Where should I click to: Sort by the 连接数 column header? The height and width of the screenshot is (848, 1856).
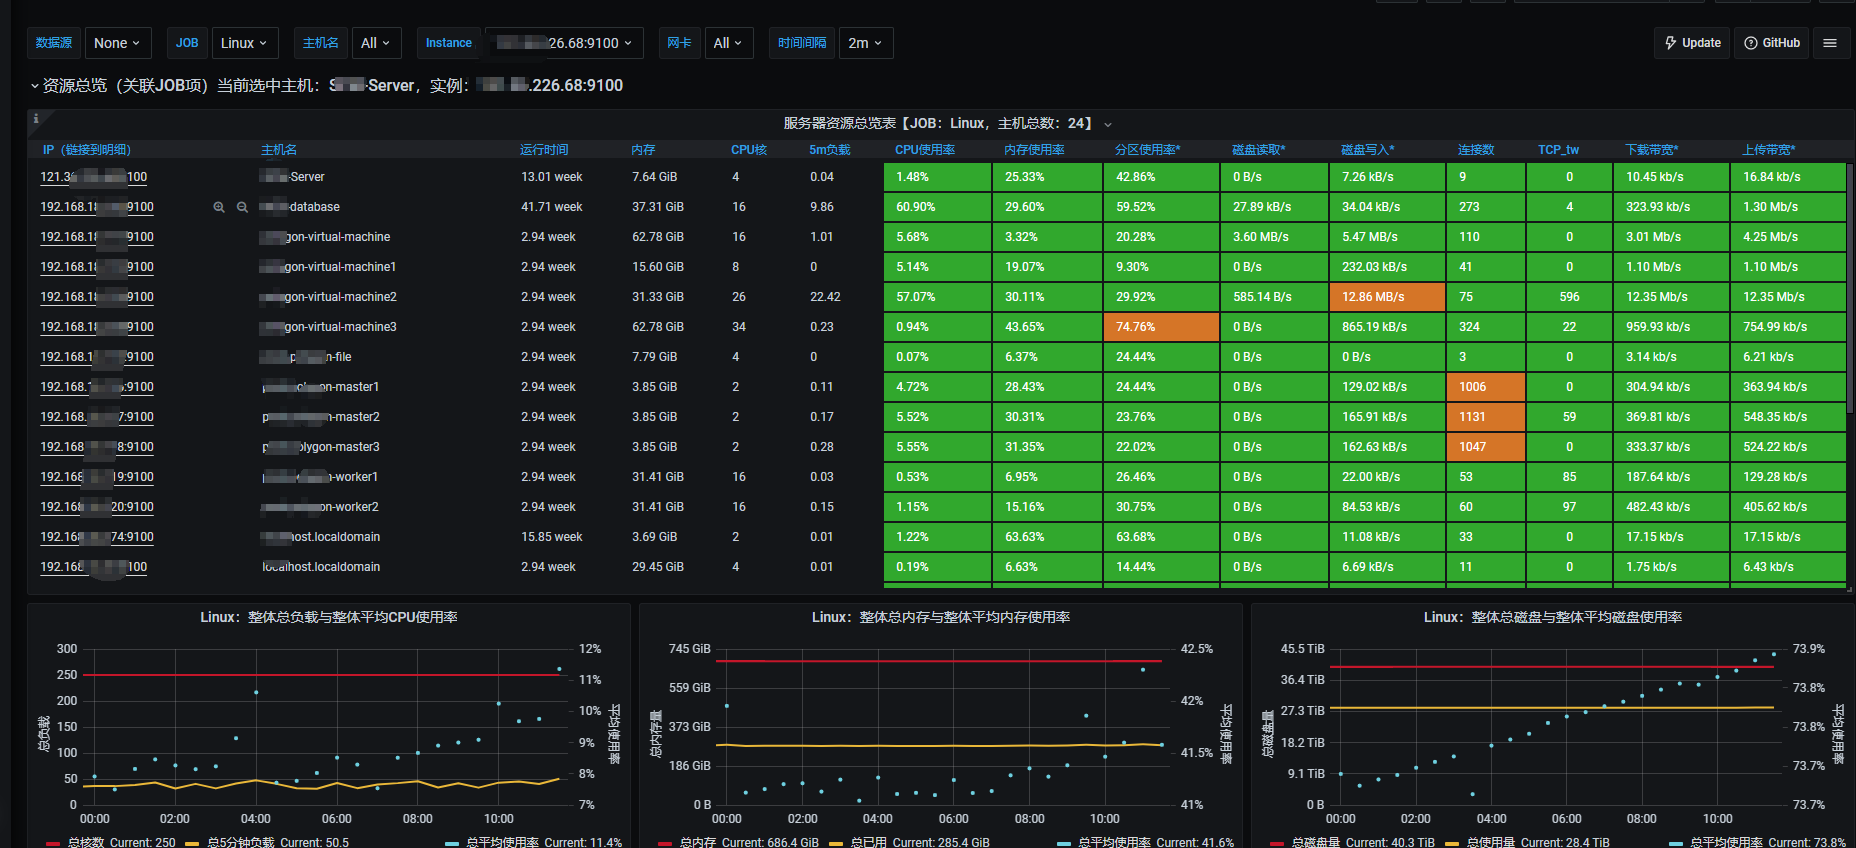[x=1476, y=150]
